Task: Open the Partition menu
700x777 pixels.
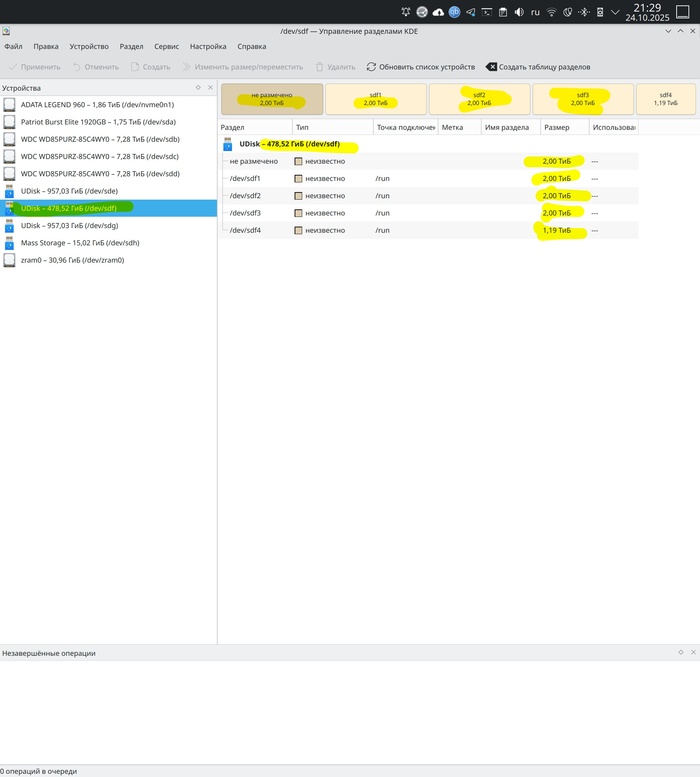Action: pos(131,46)
